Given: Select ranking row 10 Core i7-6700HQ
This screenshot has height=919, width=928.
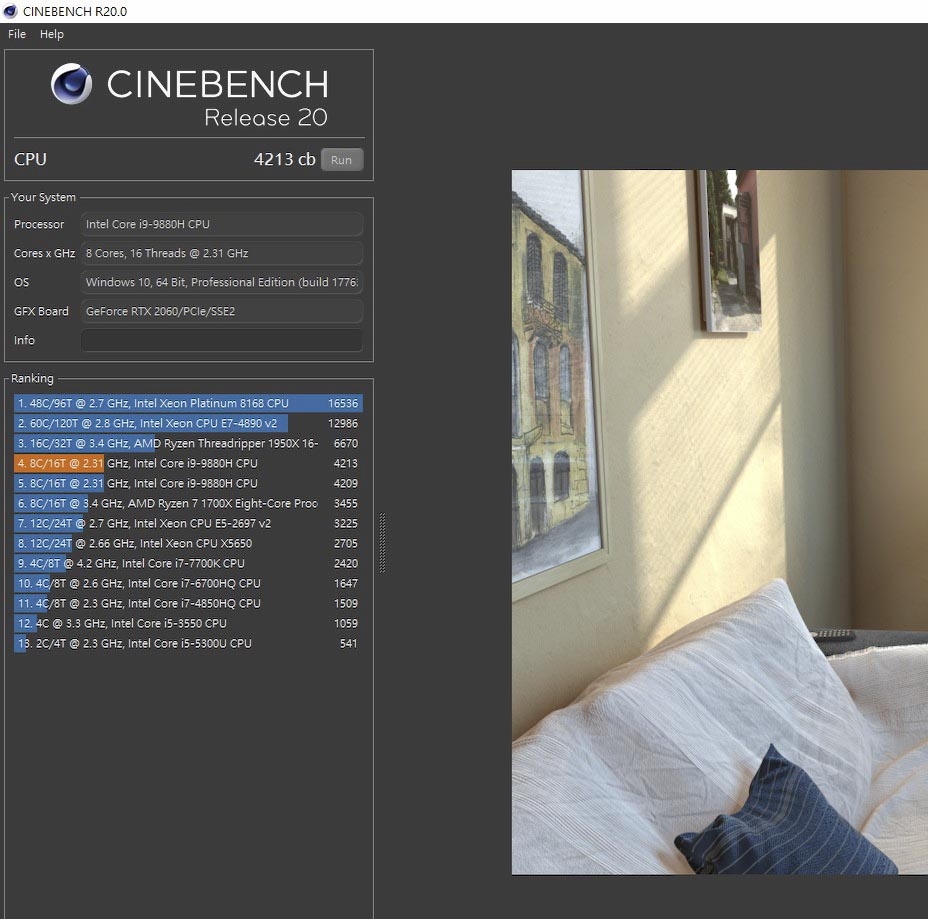Looking at the screenshot, I should coord(188,583).
